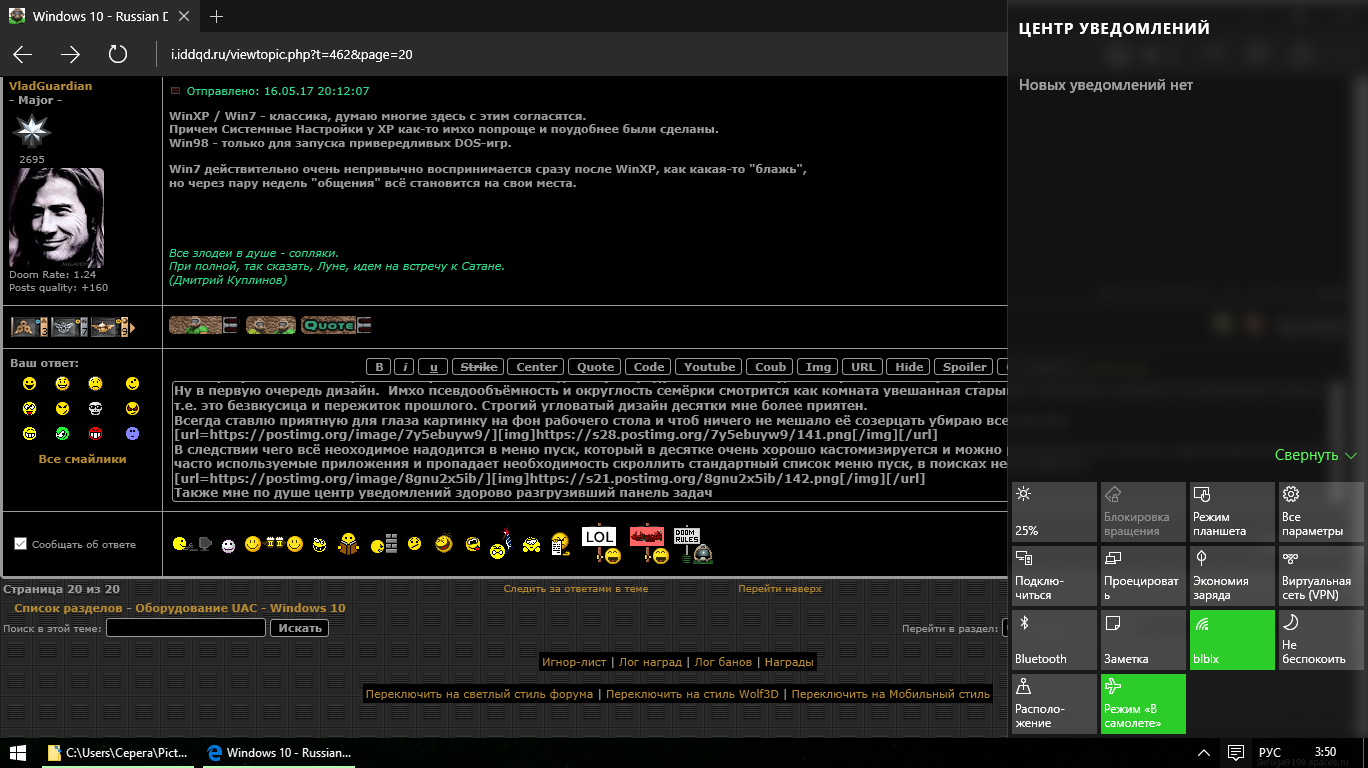This screenshot has width=1368, height=768.
Task: Click the URL BBCode button
Action: click(x=864, y=367)
